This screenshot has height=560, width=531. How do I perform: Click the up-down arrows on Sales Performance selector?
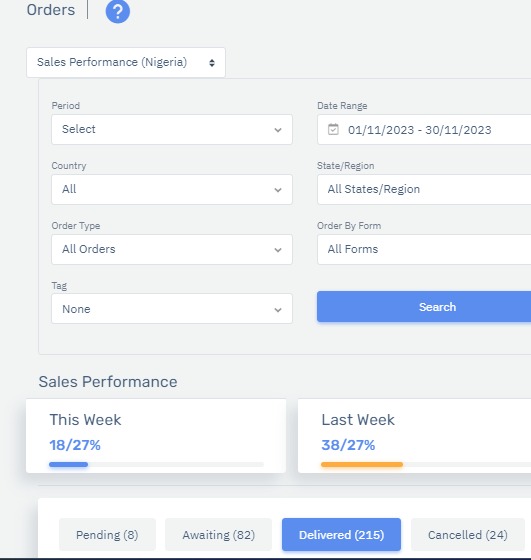[x=212, y=63]
